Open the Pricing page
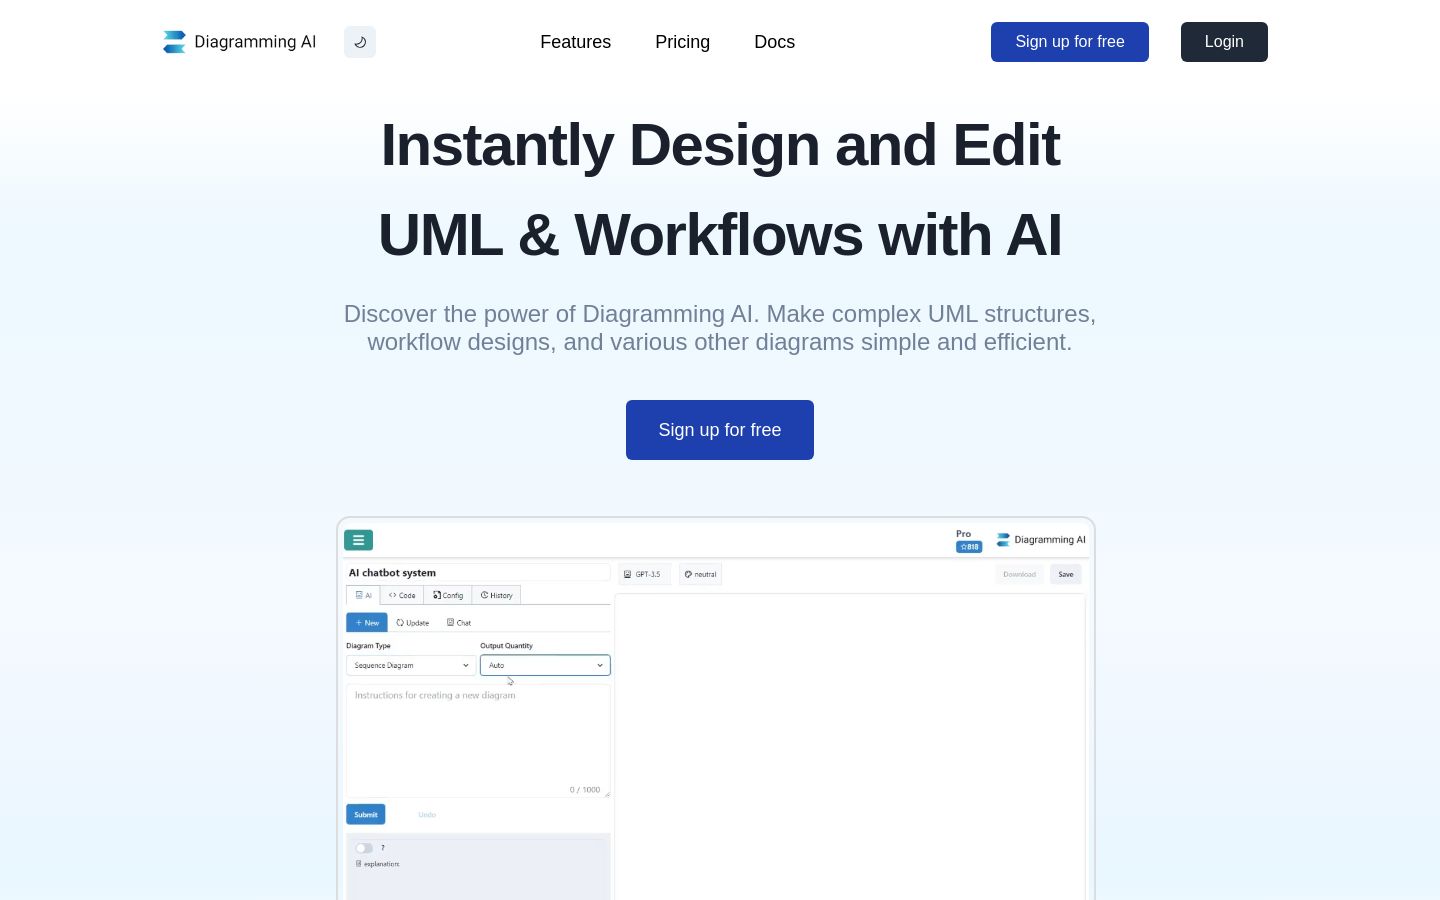Screen dimensions: 1440x900 coord(682,42)
